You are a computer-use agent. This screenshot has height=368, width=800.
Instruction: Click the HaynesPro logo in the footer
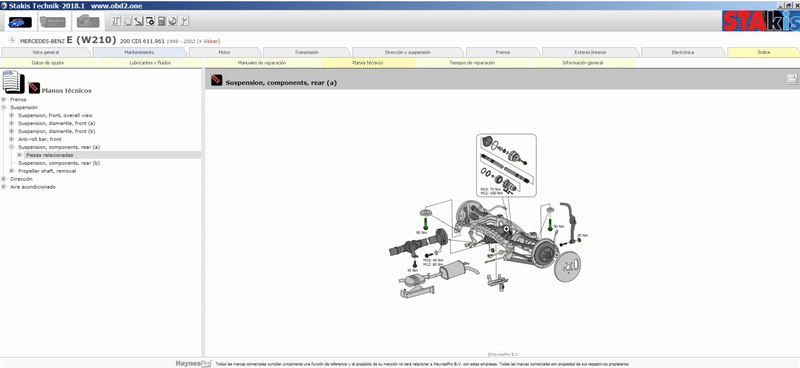click(193, 363)
